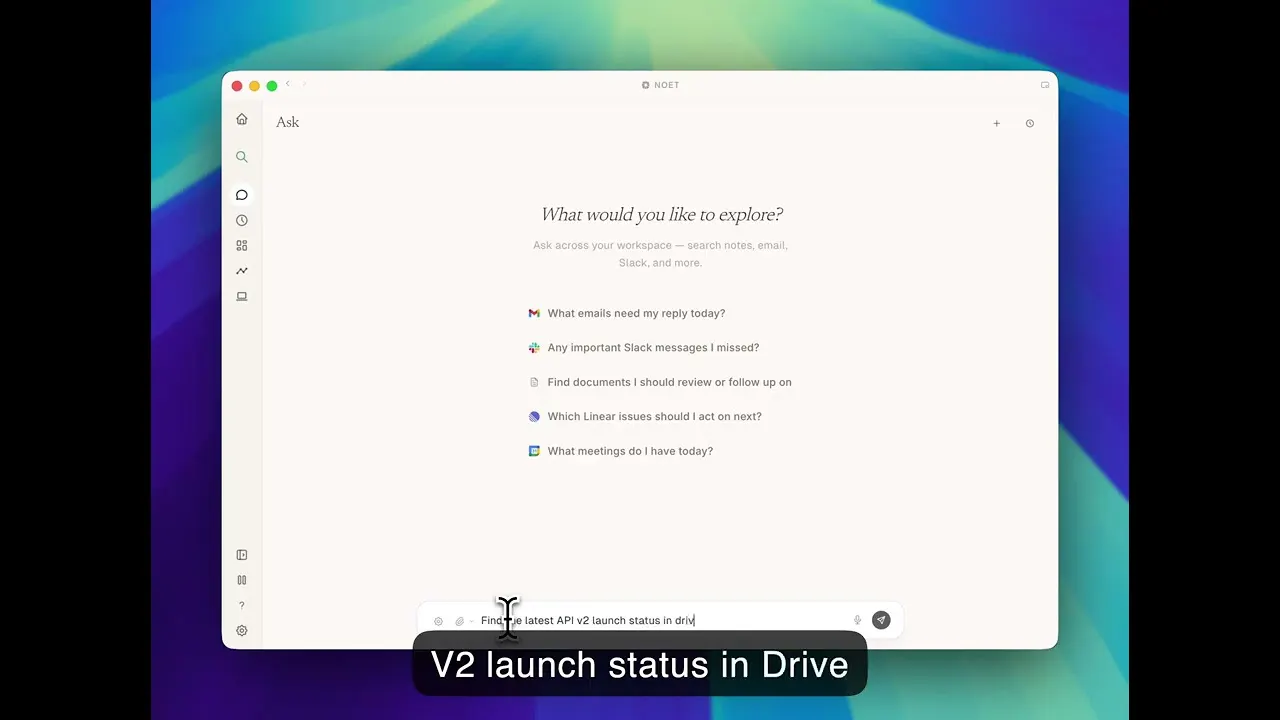Open help via the question mark icon
Image resolution: width=1280 pixels, height=720 pixels.
click(x=242, y=606)
